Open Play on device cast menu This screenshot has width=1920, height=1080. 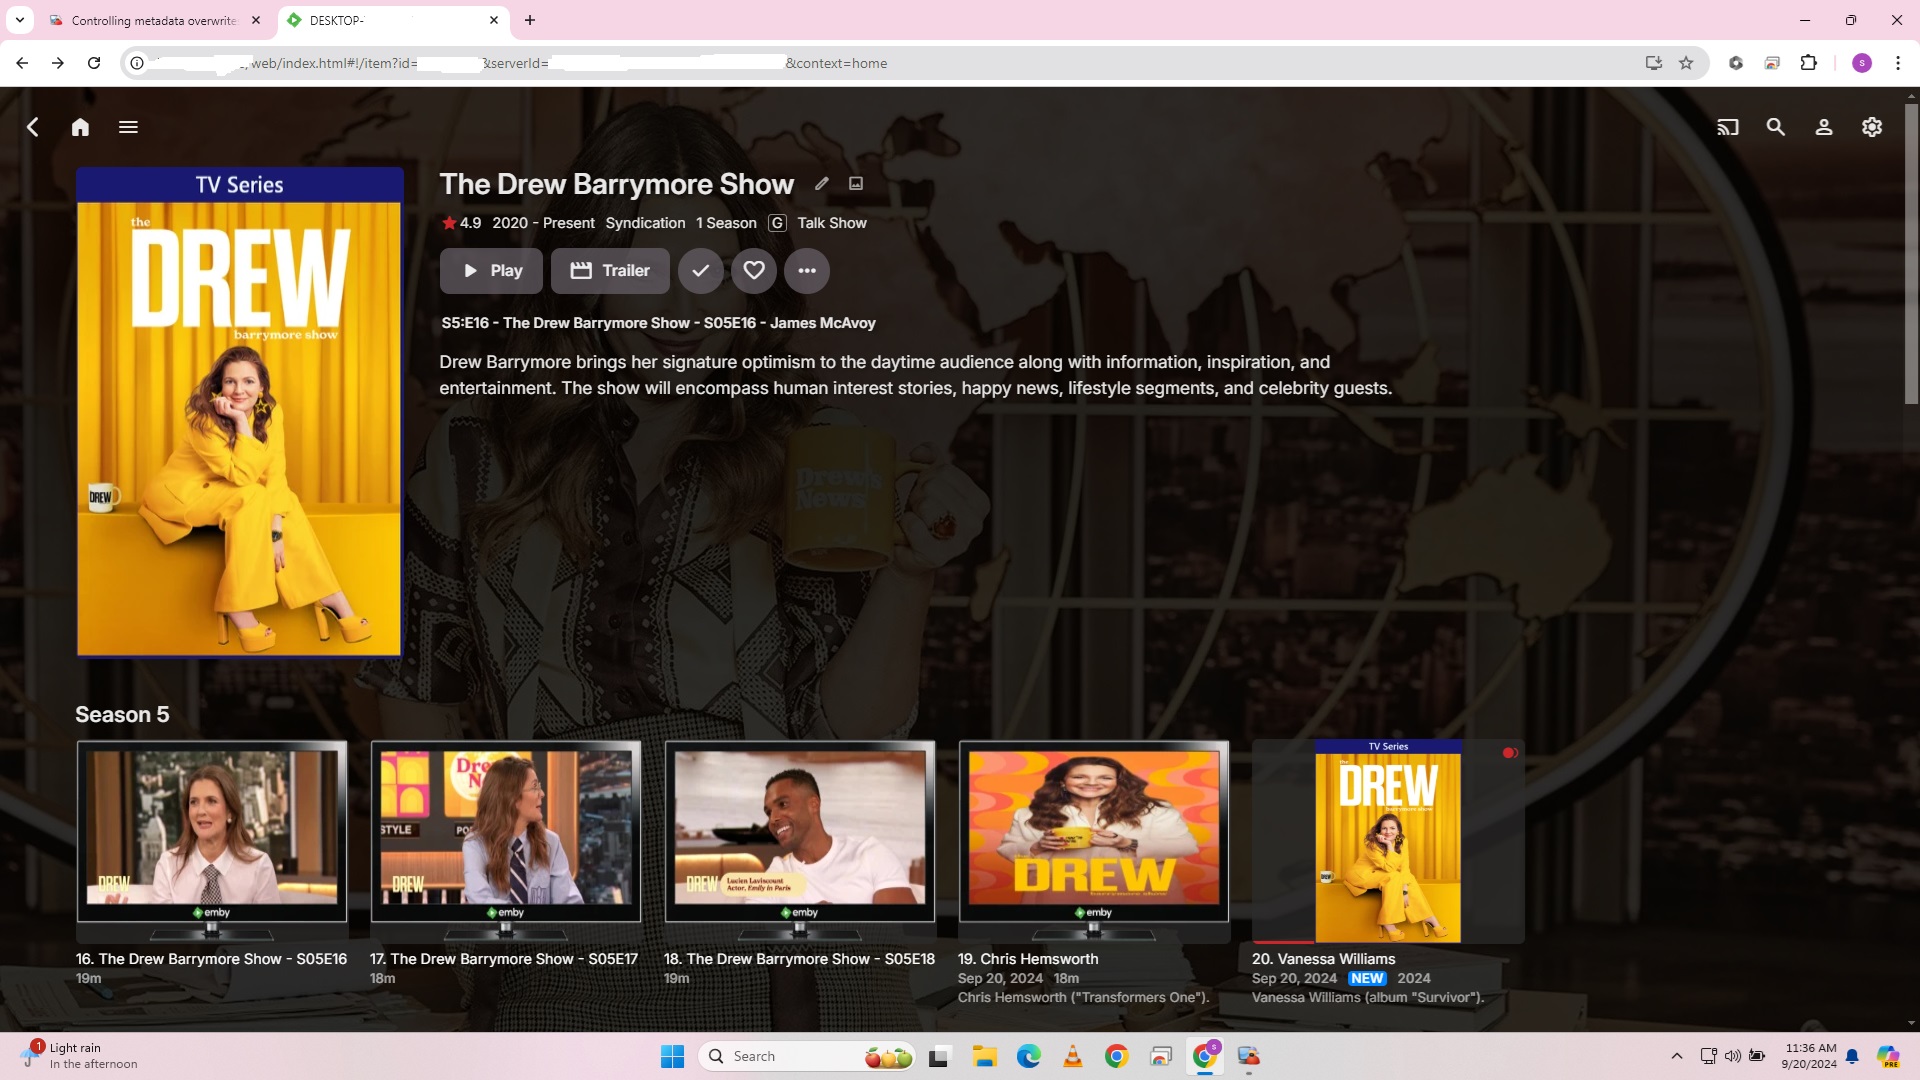[x=1728, y=127]
